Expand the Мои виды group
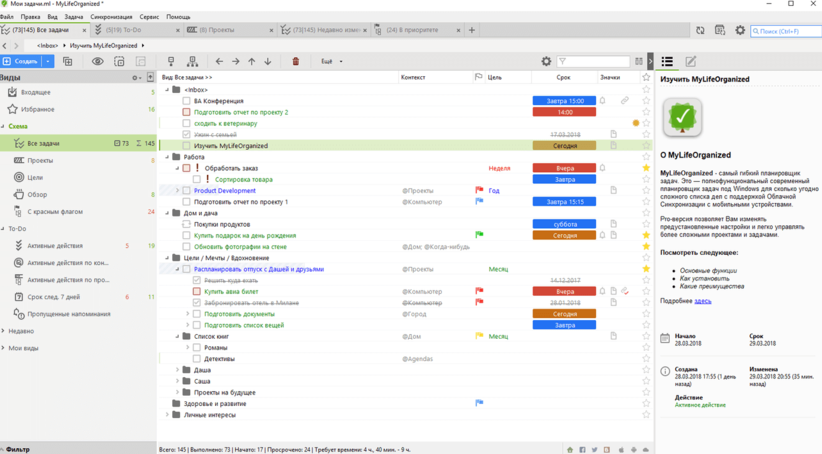Viewport: 822px width, 454px height. pos(3,348)
